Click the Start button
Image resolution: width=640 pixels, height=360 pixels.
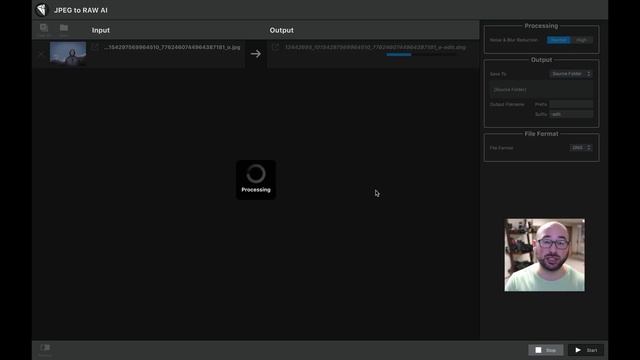(x=586, y=350)
